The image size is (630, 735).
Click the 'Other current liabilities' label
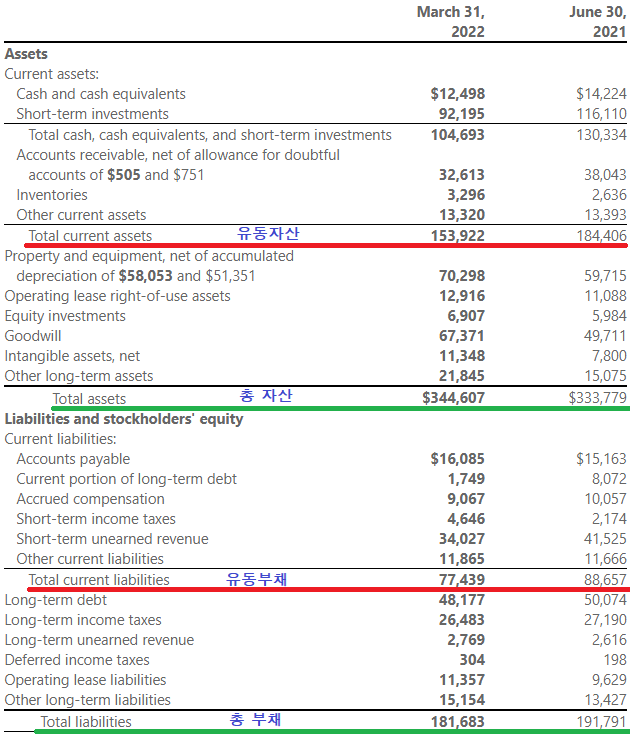90,559
